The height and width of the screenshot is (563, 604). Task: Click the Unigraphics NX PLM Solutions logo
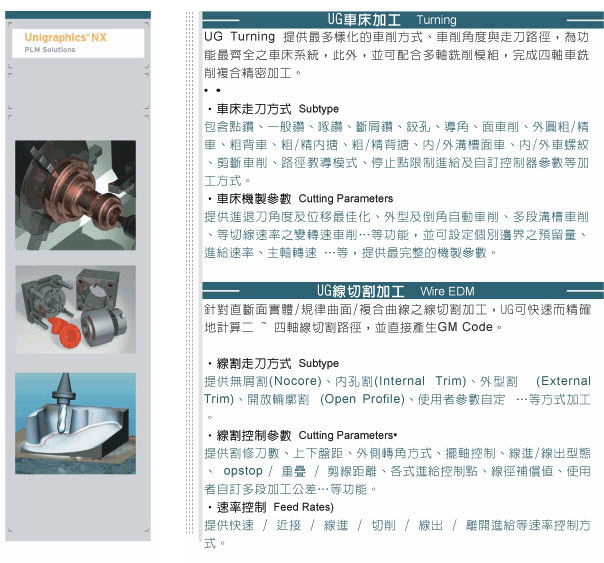[78, 43]
